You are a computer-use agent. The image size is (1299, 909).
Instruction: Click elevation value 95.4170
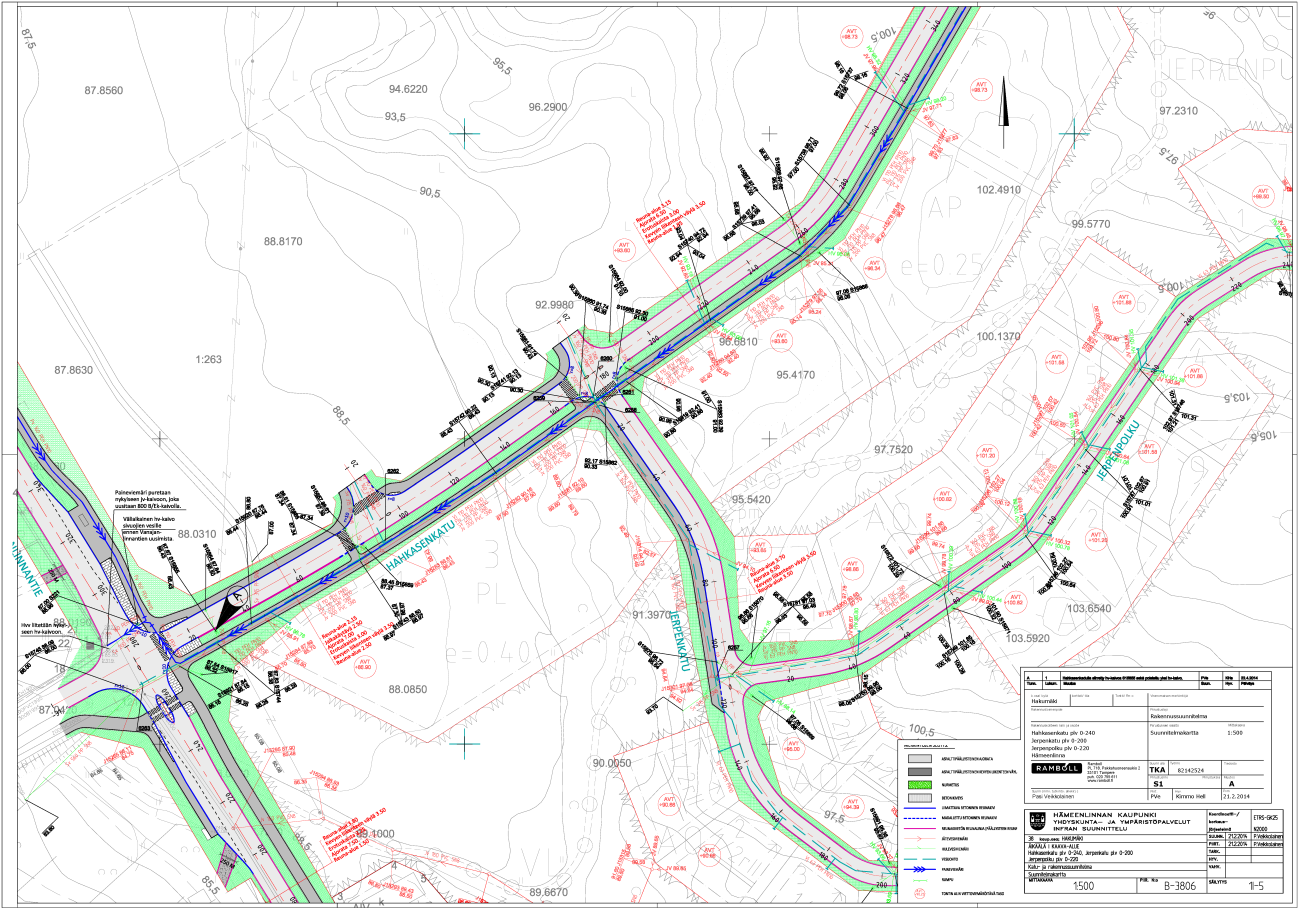click(796, 376)
